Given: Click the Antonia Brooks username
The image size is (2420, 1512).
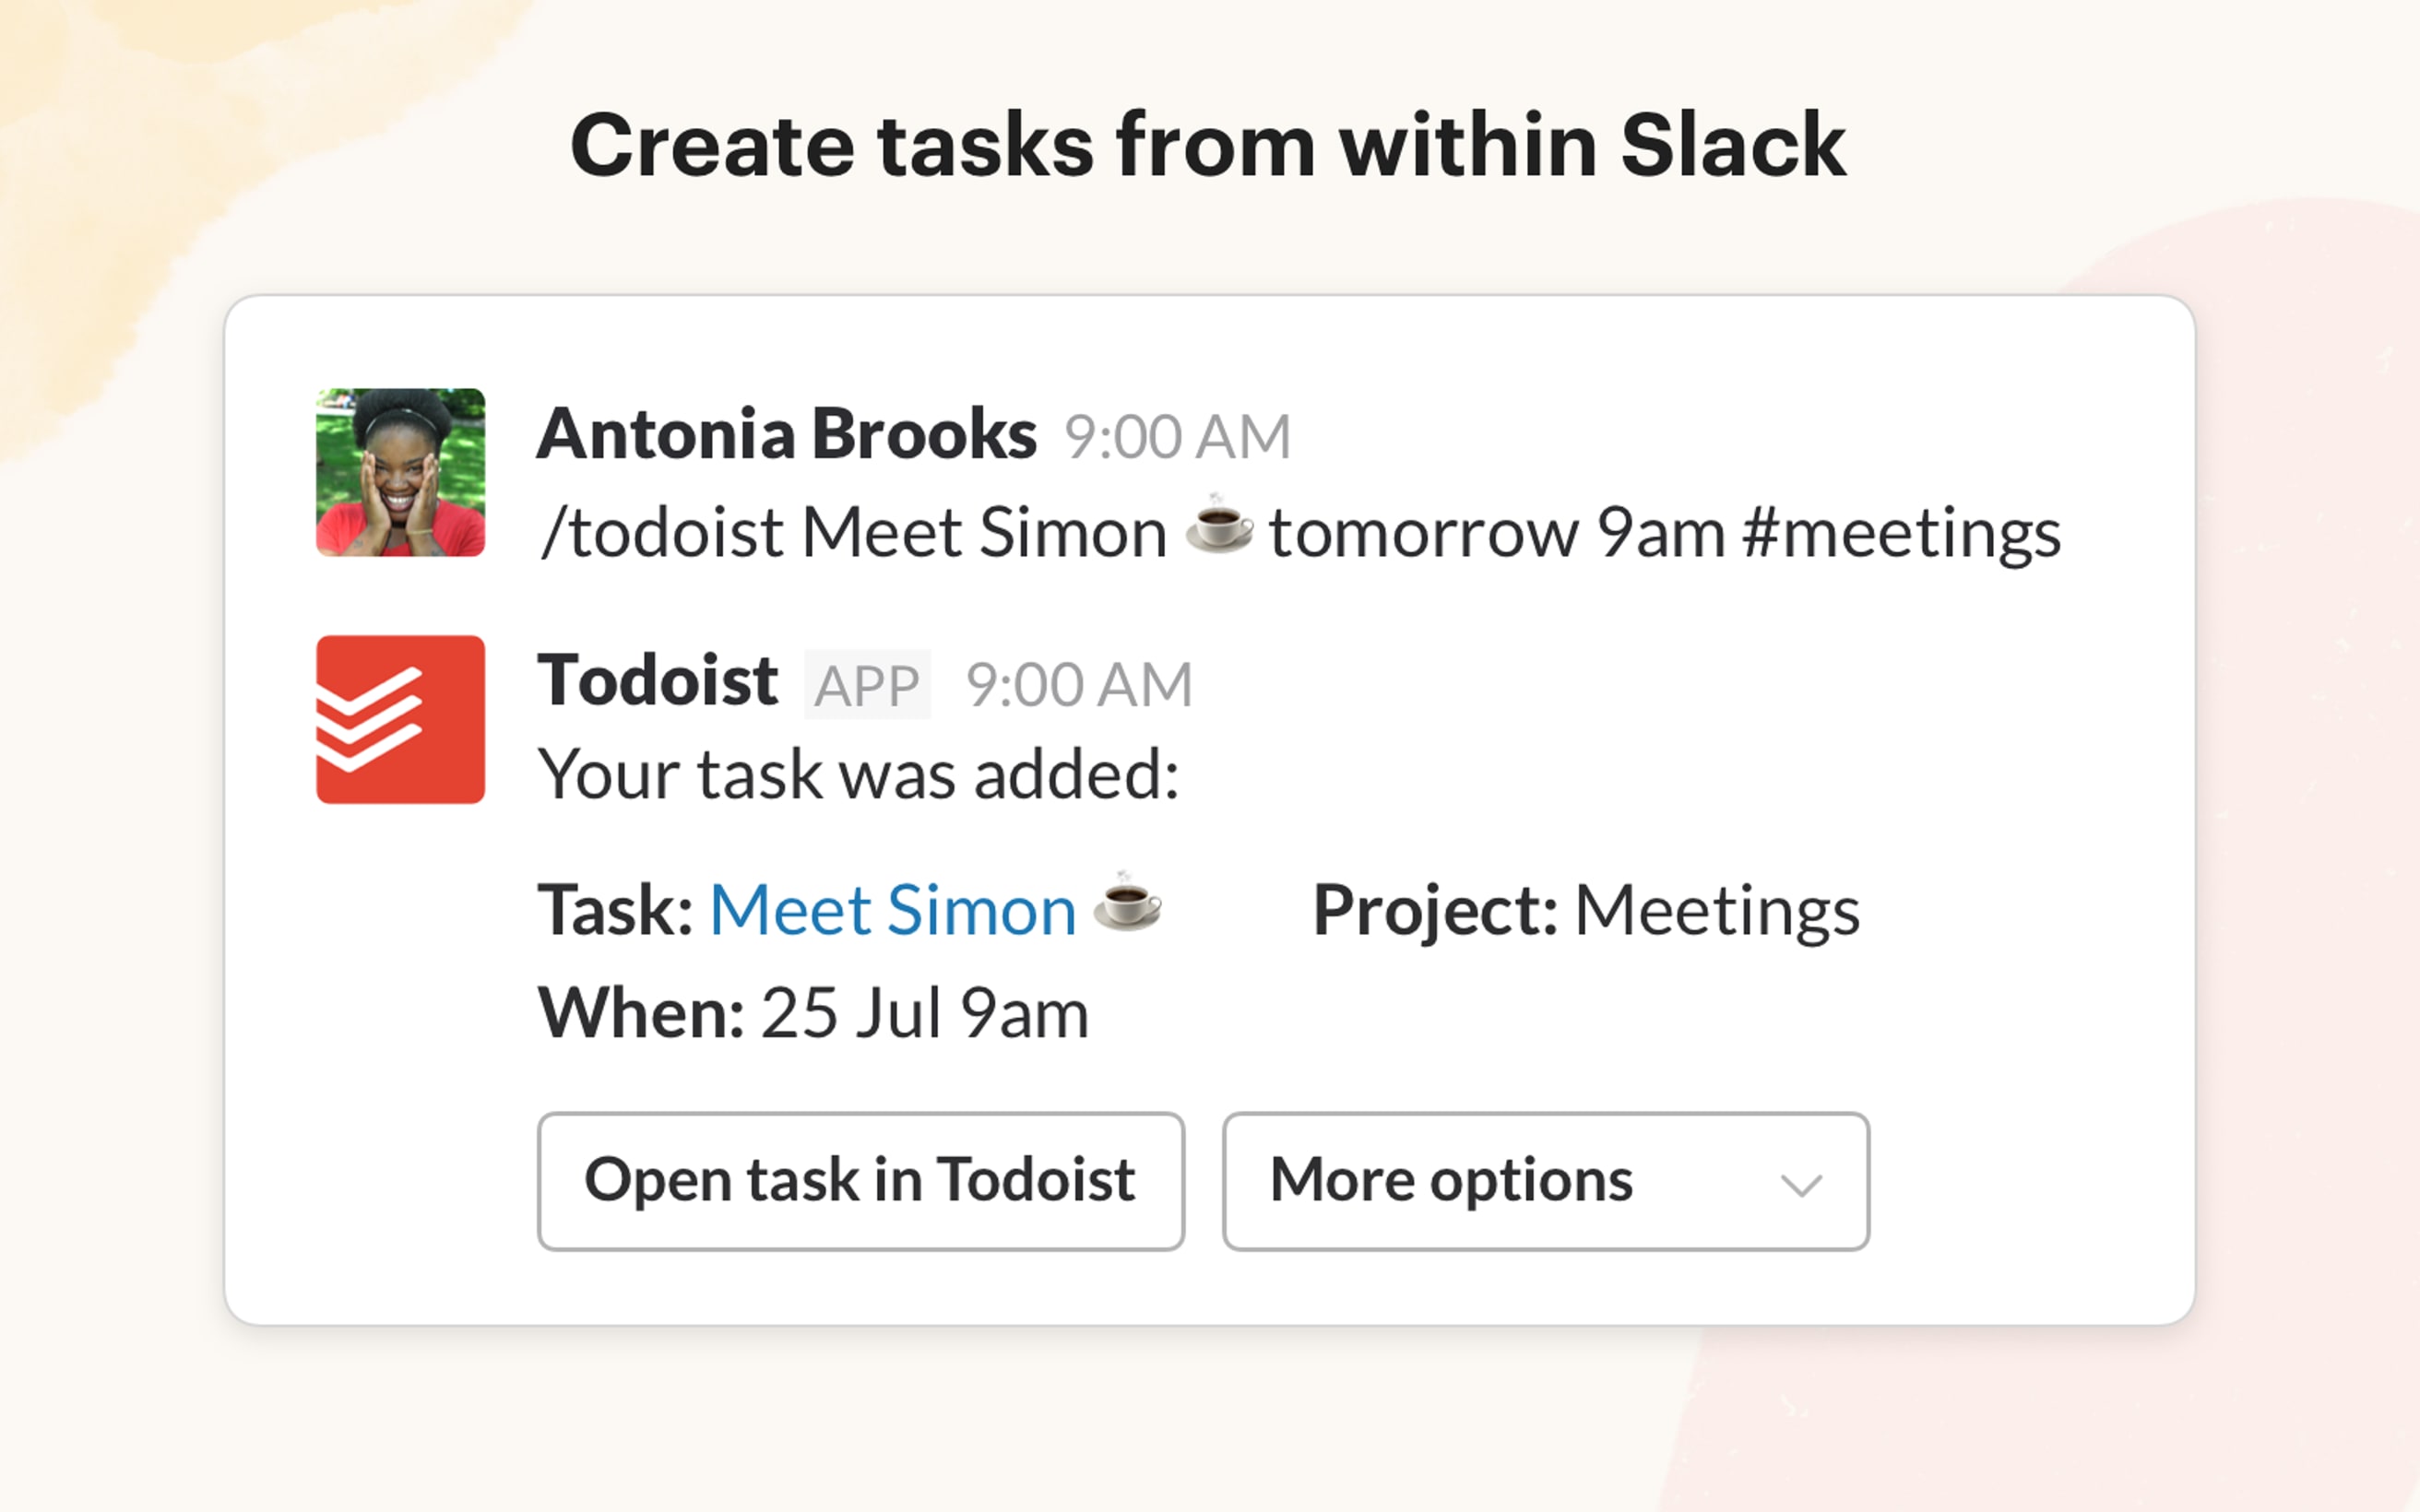Looking at the screenshot, I should pyautogui.click(x=786, y=432).
